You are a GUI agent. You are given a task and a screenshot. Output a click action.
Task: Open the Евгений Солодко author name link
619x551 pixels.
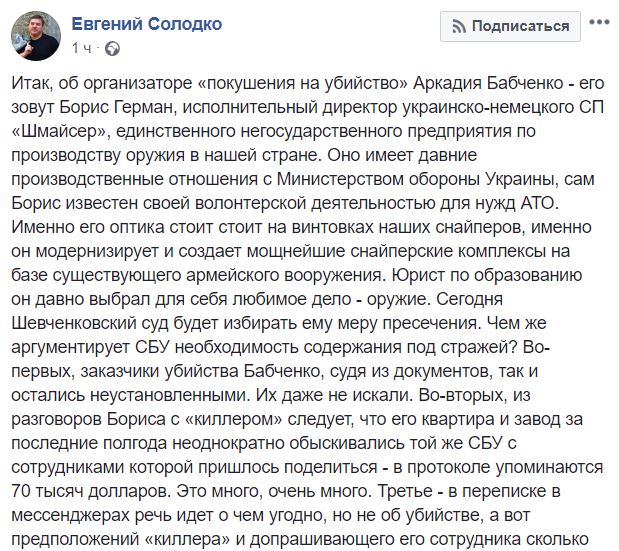coord(147,24)
